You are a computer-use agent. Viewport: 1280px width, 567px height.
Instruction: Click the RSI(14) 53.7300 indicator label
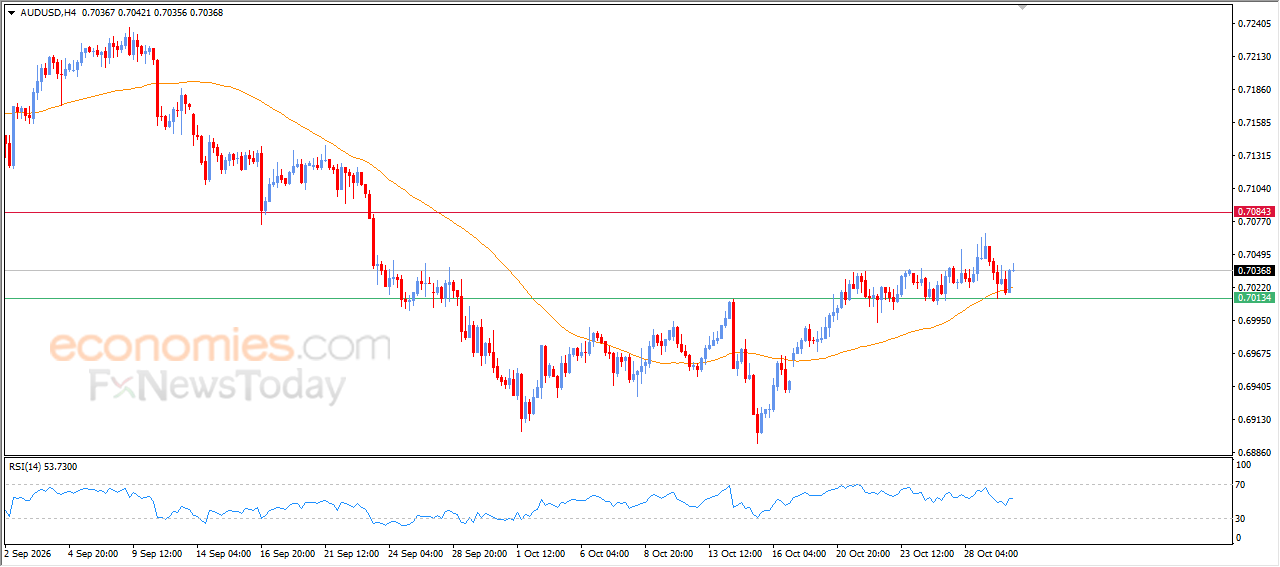point(43,466)
